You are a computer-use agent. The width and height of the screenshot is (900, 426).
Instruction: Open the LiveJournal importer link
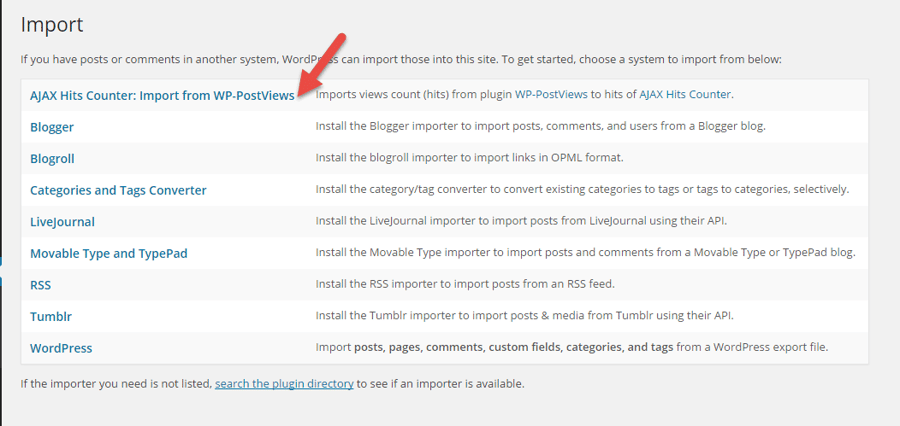63,222
